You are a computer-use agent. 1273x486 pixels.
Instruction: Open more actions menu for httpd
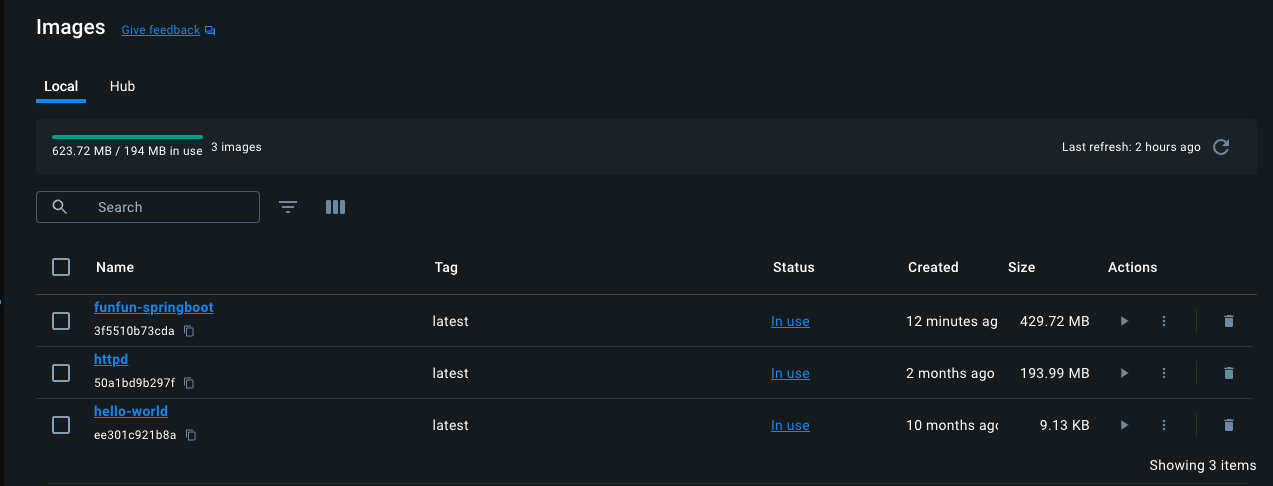1164,373
